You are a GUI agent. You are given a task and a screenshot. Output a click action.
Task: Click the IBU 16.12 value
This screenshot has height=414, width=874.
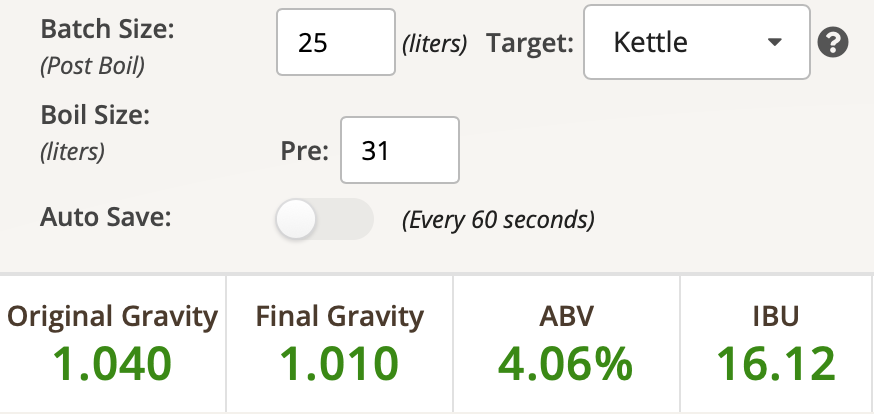click(x=775, y=364)
